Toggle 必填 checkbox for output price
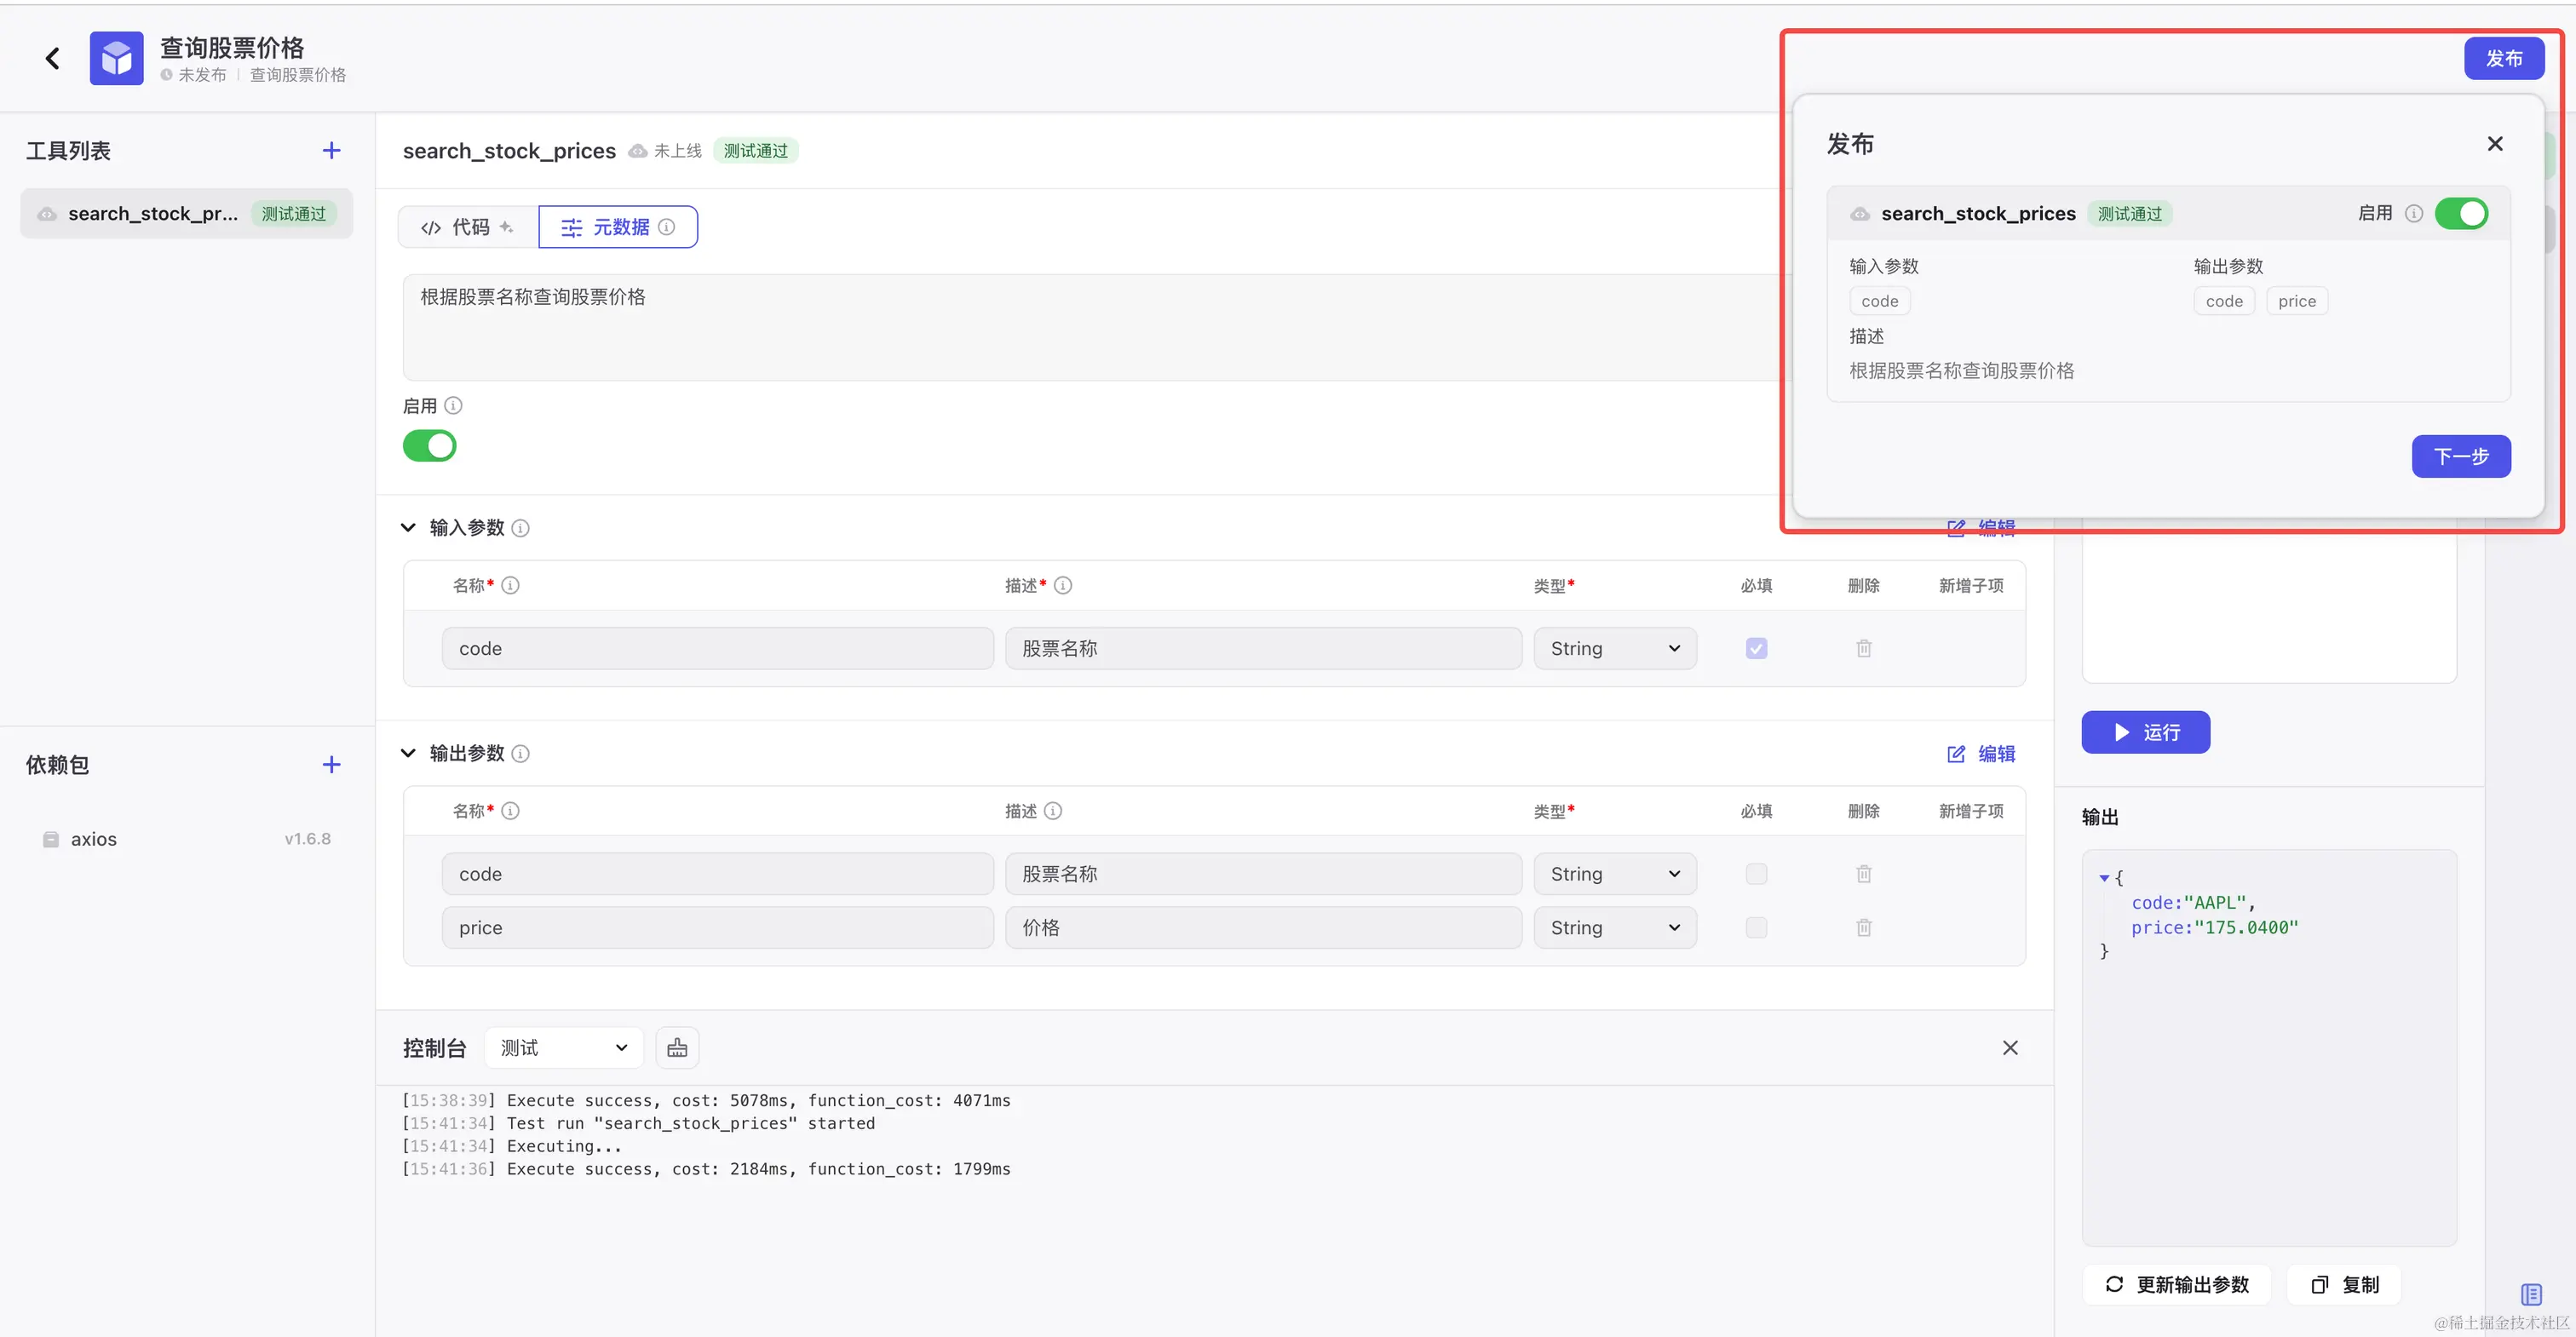Screen dimensions: 2576x1337 coord(1756,928)
